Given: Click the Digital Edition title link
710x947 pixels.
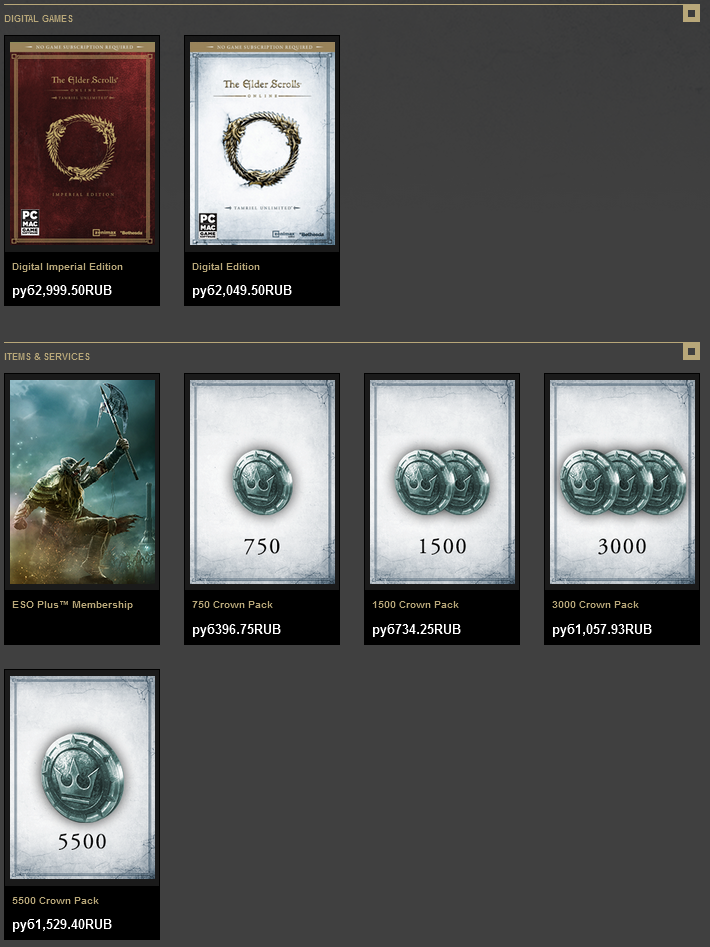Looking at the screenshot, I should click(x=226, y=266).
